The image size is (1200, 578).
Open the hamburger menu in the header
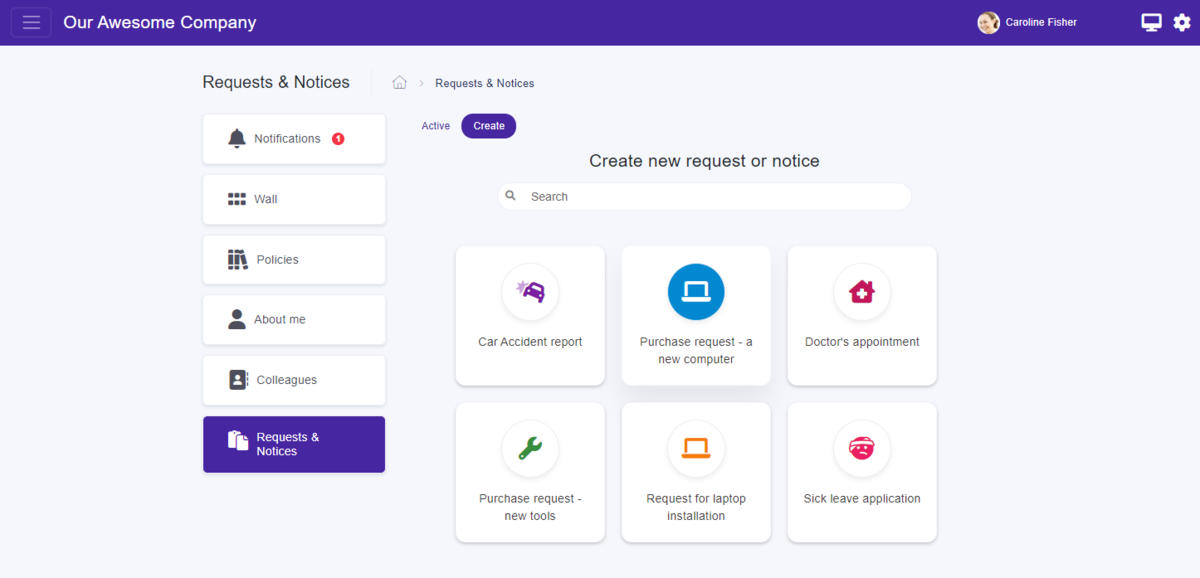coord(31,22)
